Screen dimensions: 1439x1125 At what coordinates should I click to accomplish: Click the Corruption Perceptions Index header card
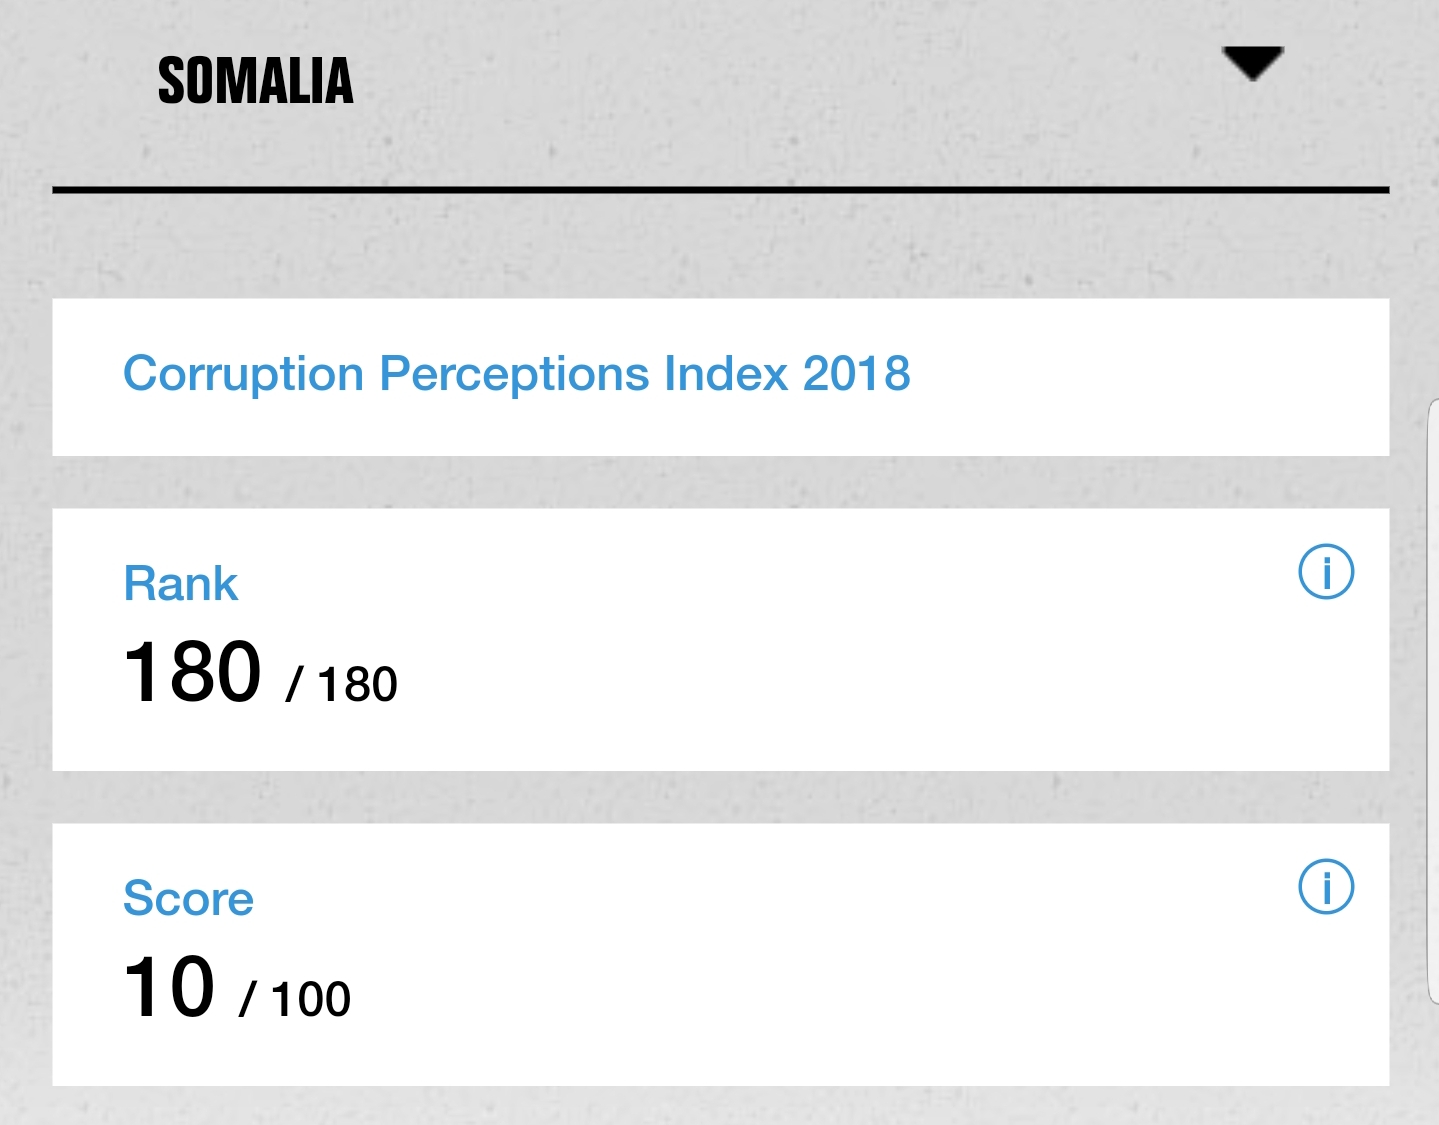pos(720,377)
